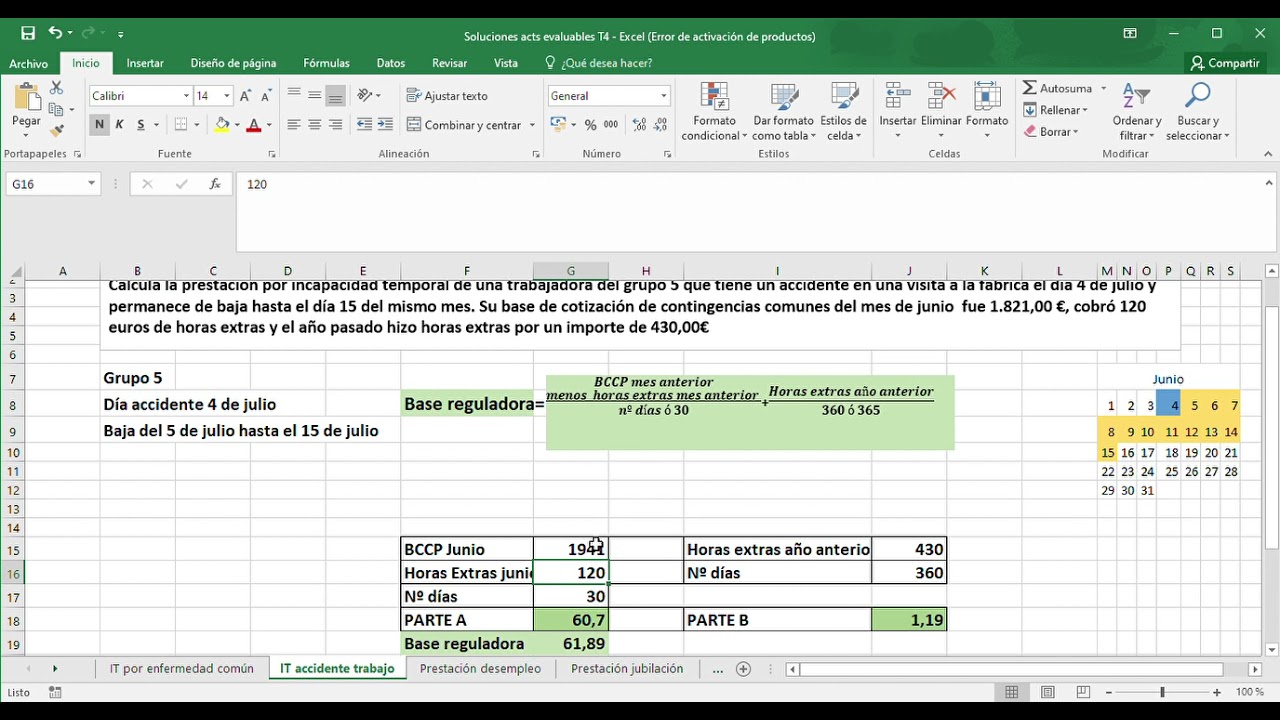Open the Autosuma dropdown arrow
The width and height of the screenshot is (1280, 720).
point(1103,88)
